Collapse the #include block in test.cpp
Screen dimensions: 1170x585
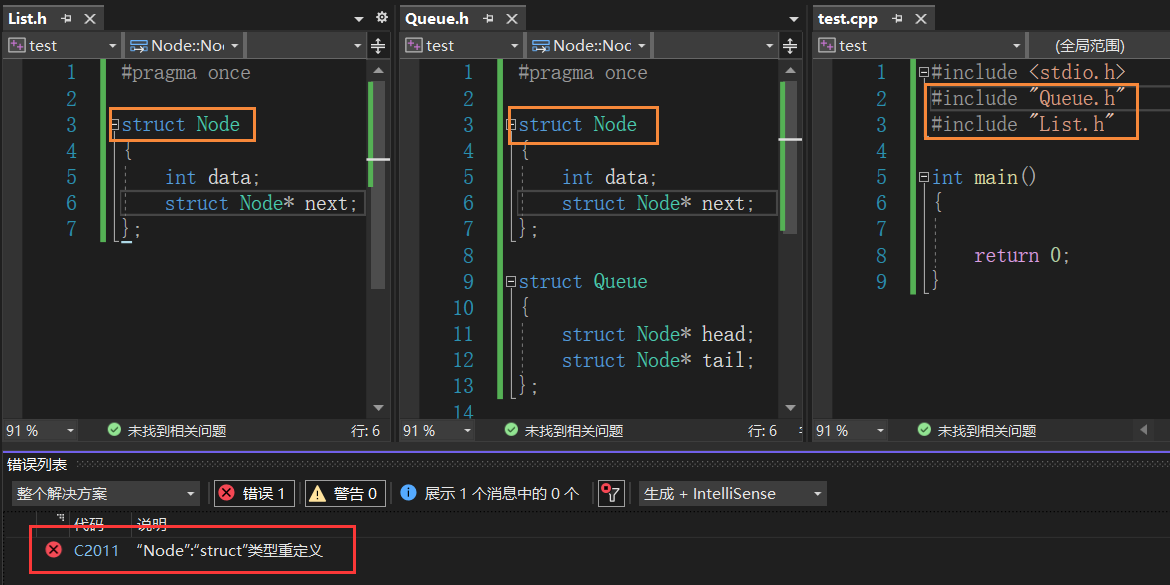(x=923, y=72)
